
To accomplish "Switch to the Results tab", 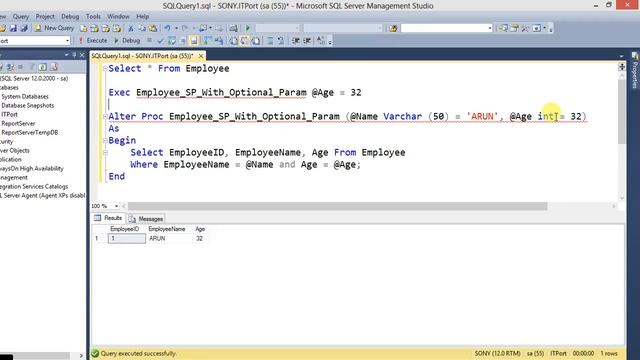I will tap(108, 218).
